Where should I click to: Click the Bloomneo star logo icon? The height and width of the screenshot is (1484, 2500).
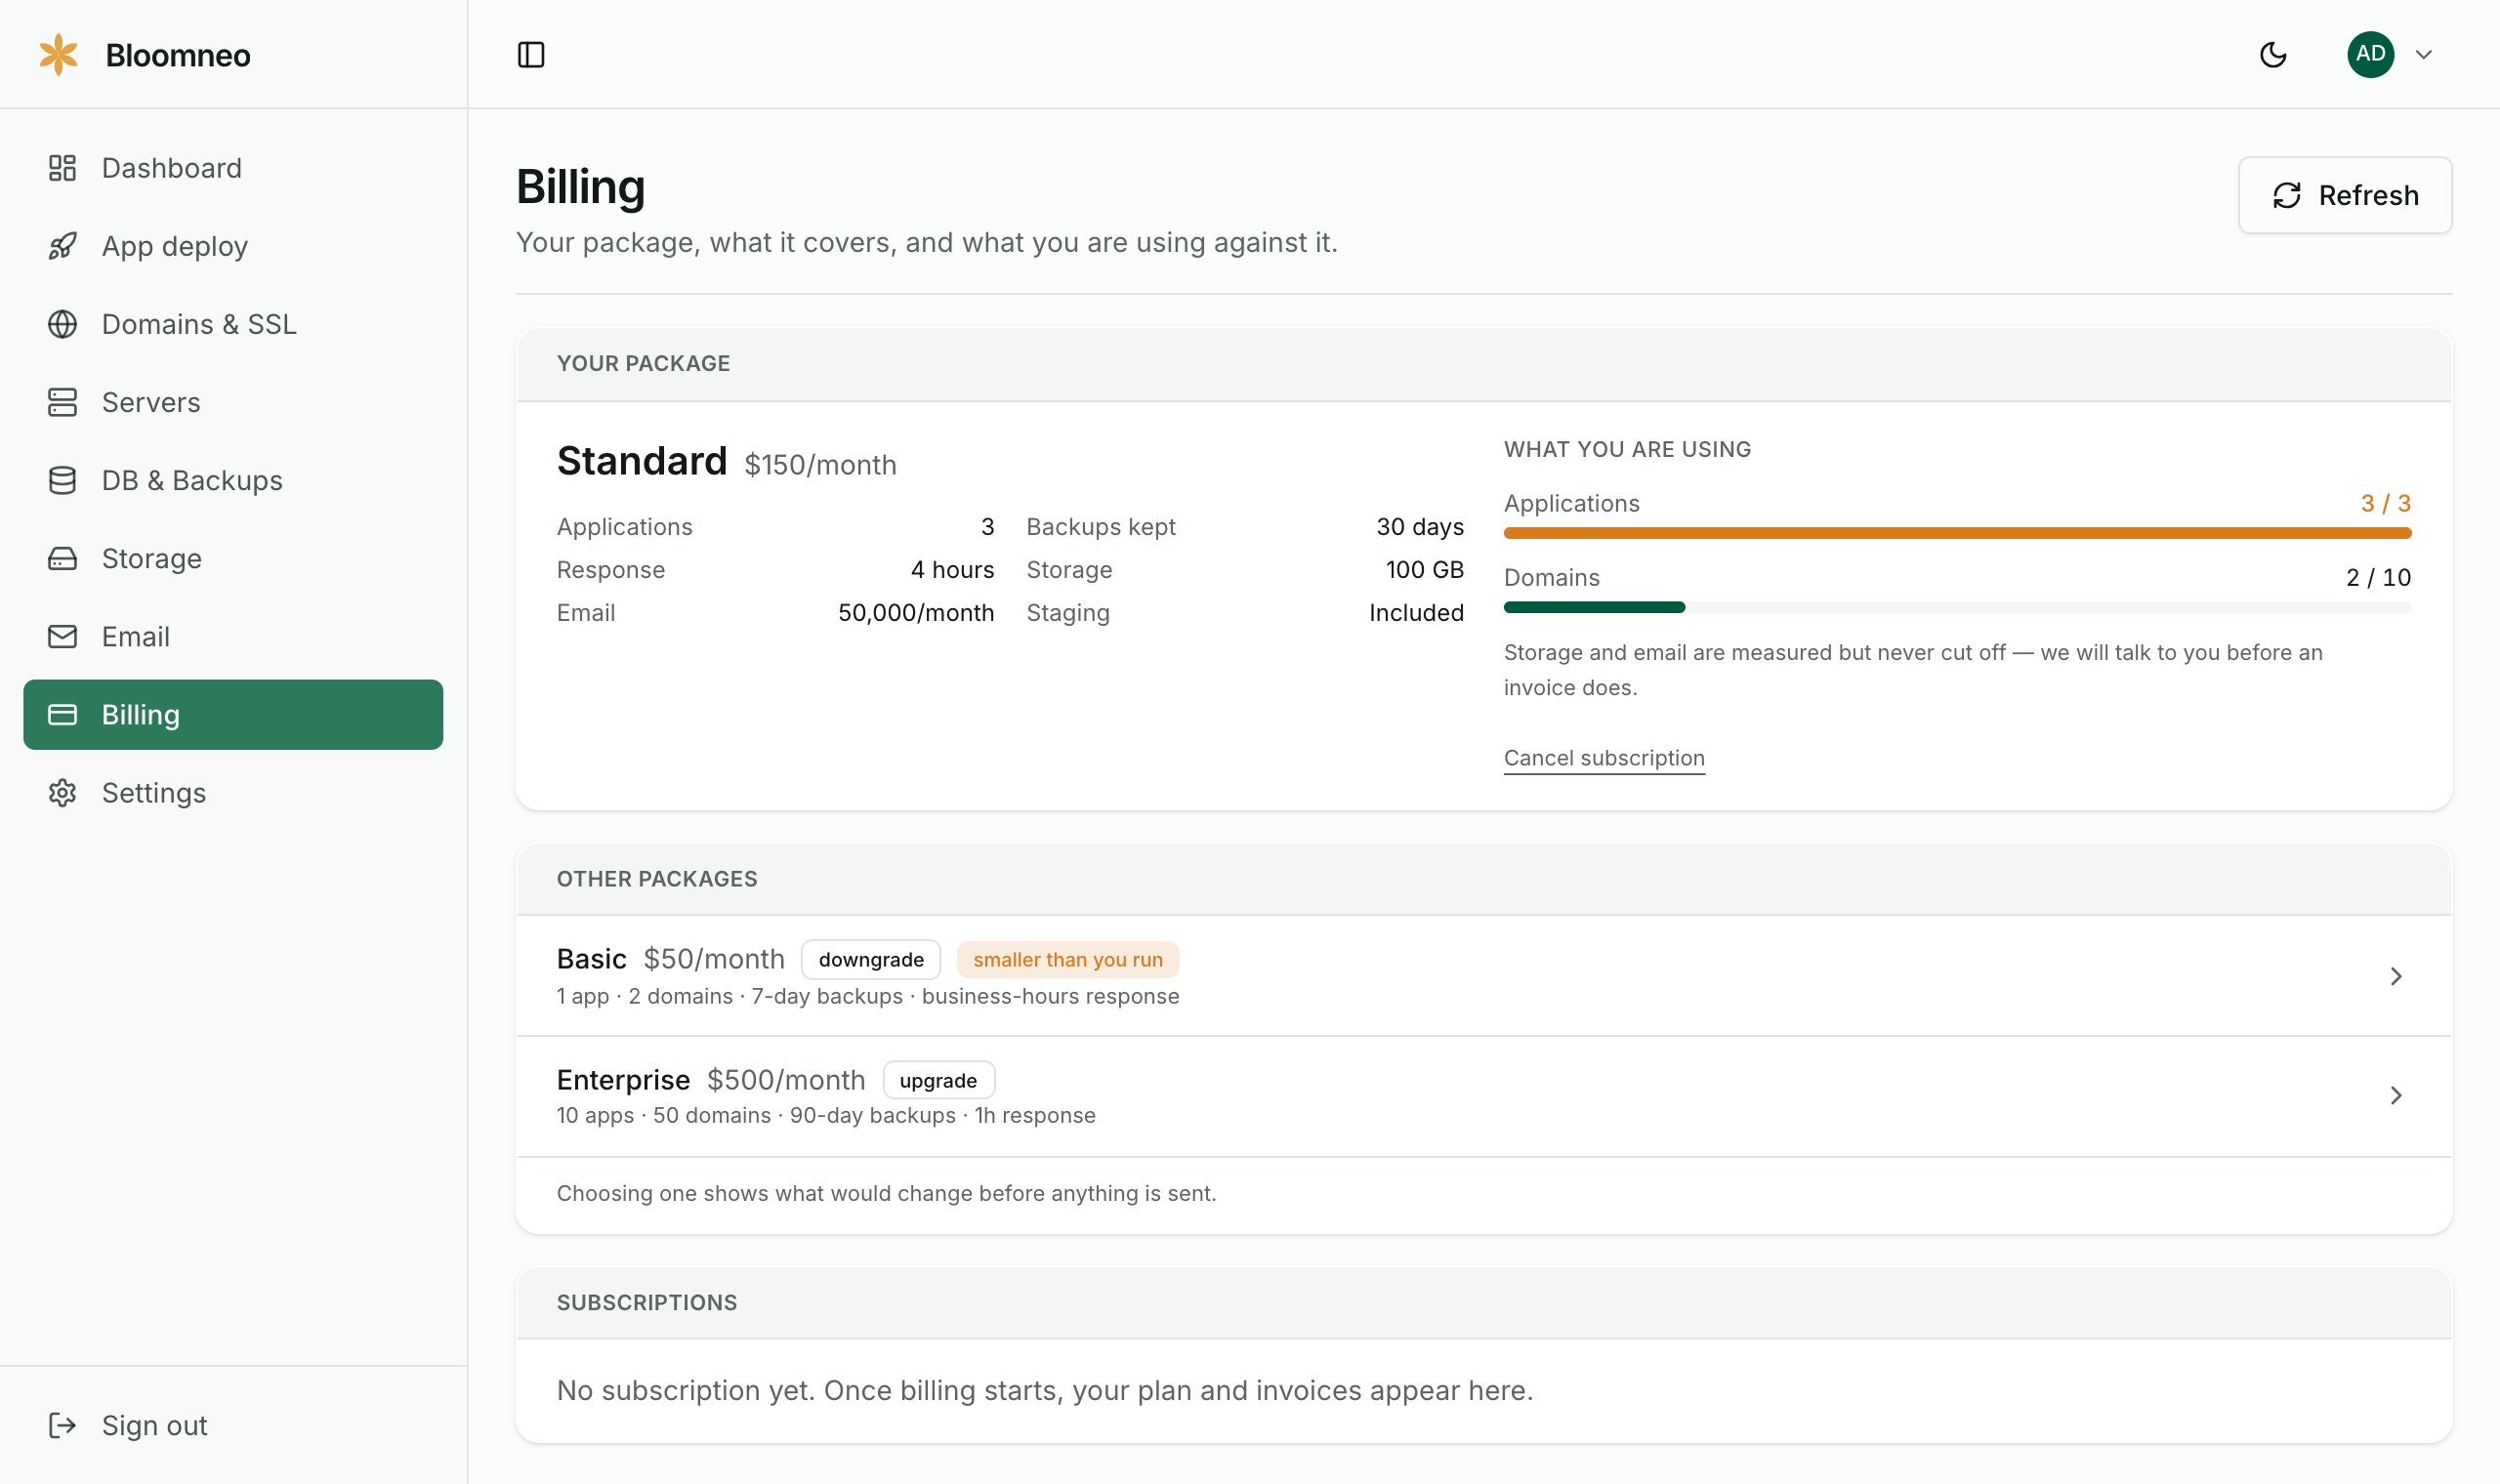point(58,55)
